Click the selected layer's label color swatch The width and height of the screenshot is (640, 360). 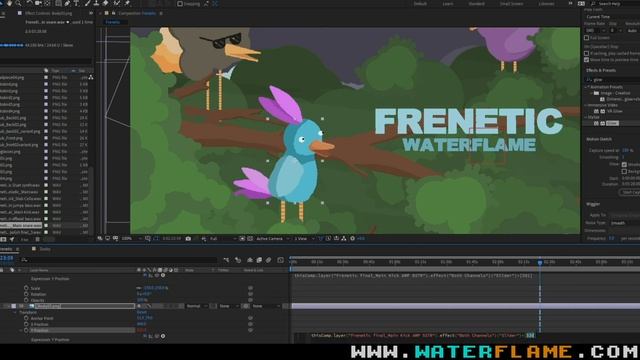(13, 306)
